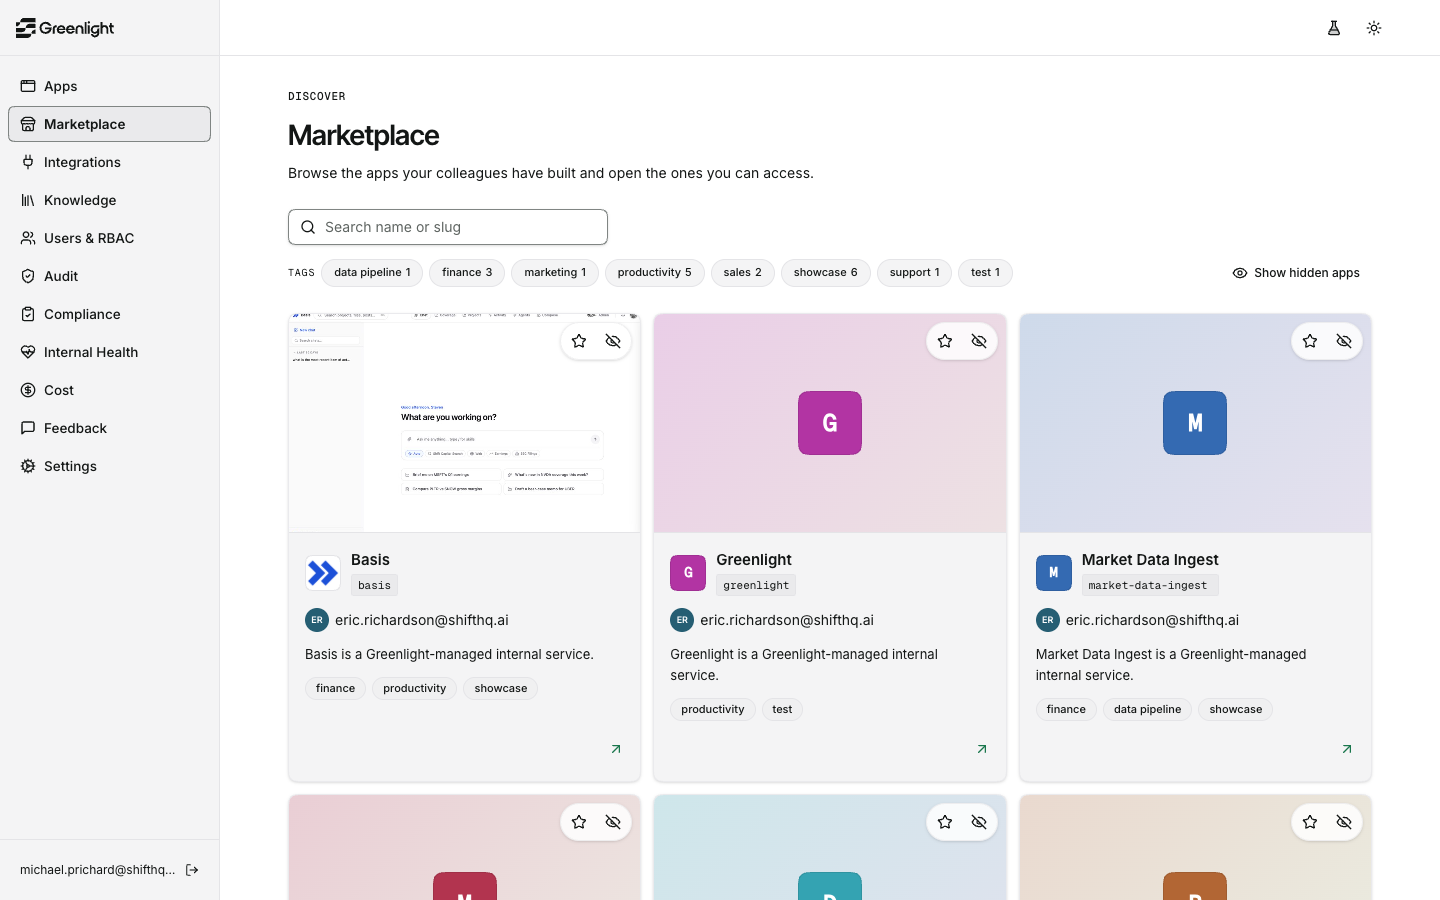Hide the Greenlight app card
1440x900 pixels.
point(979,341)
